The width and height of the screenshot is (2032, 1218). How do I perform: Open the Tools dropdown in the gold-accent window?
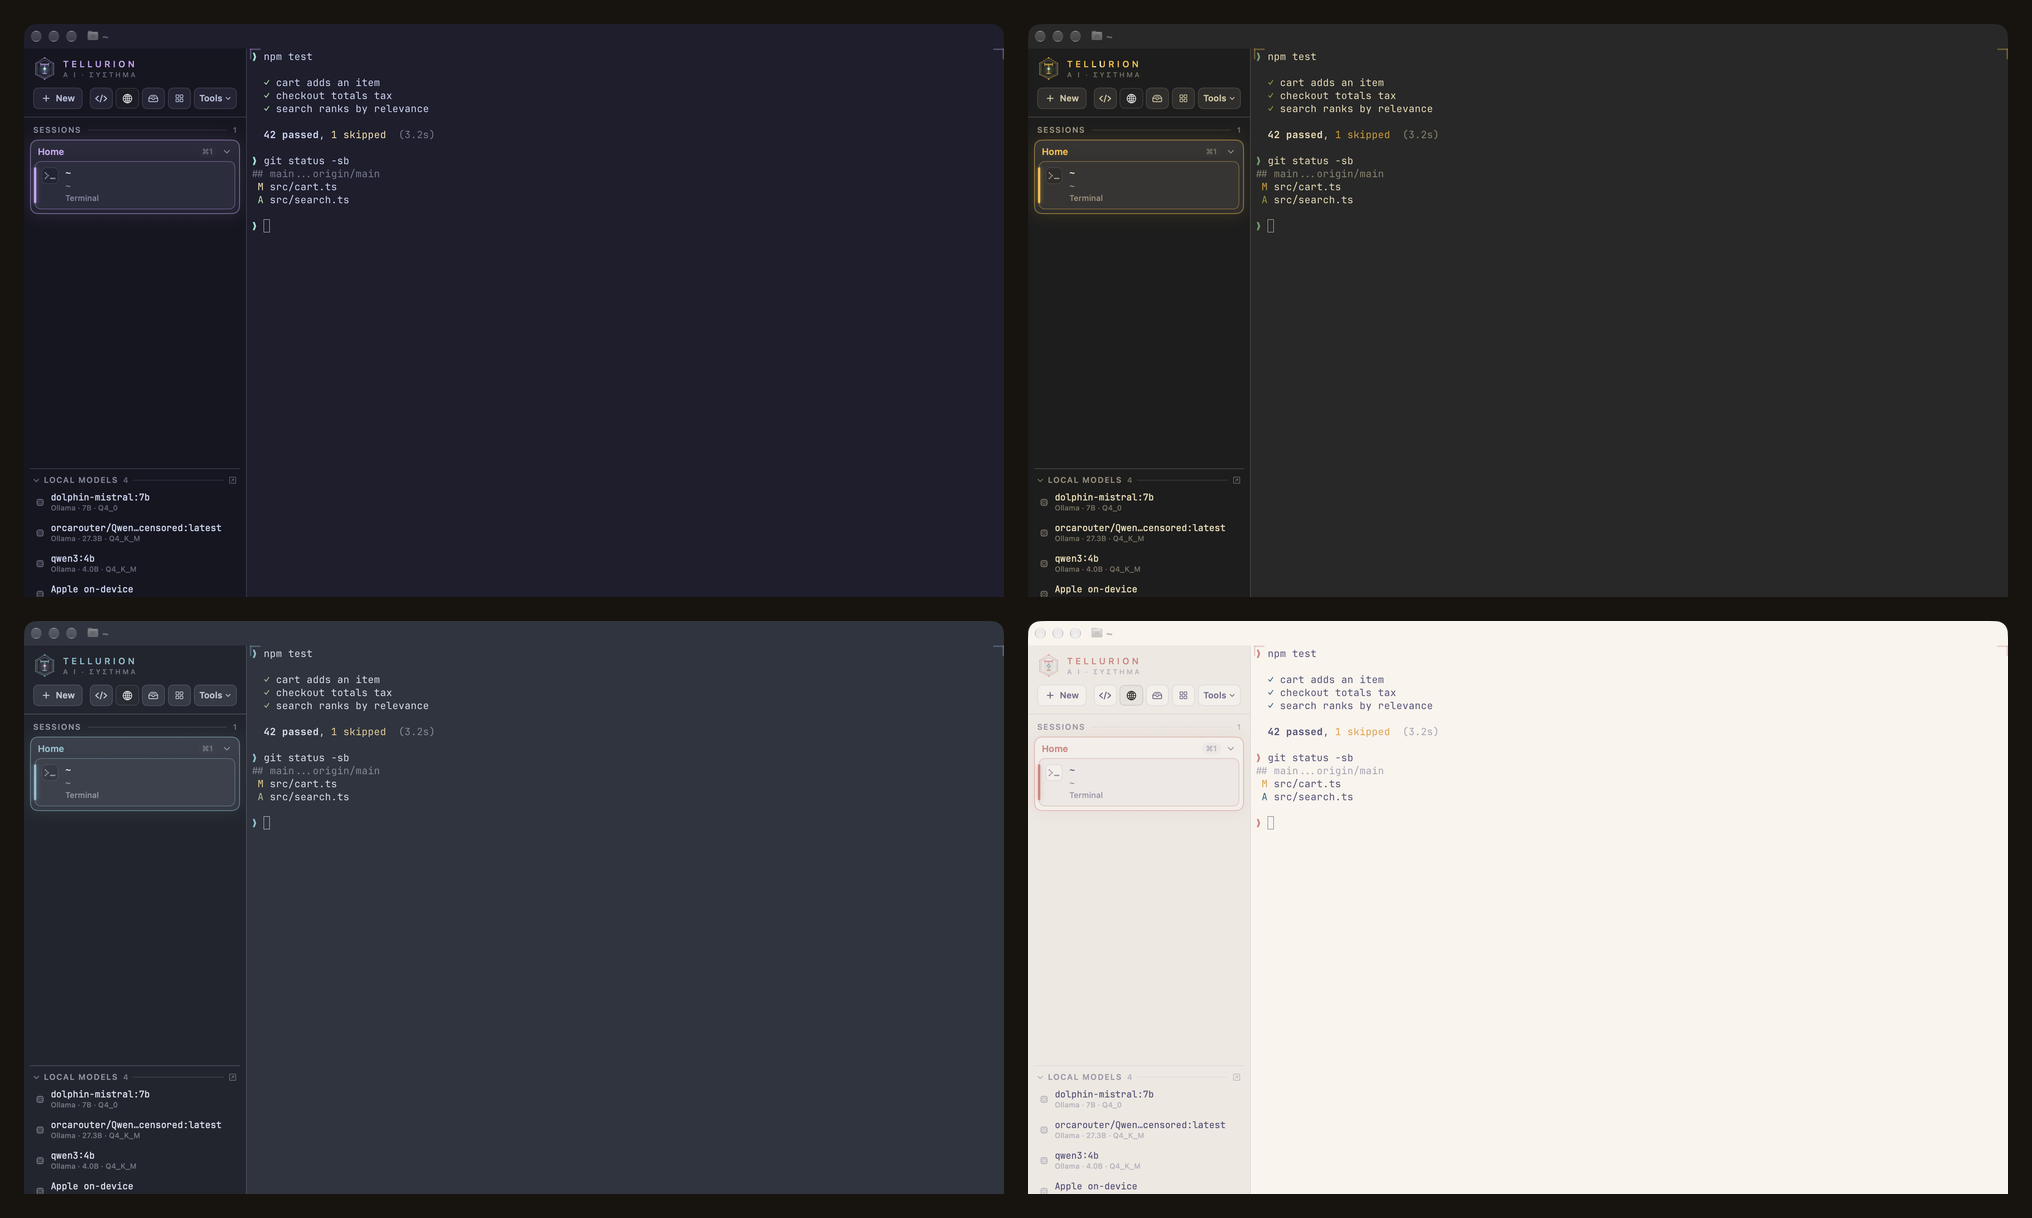[x=1219, y=98]
